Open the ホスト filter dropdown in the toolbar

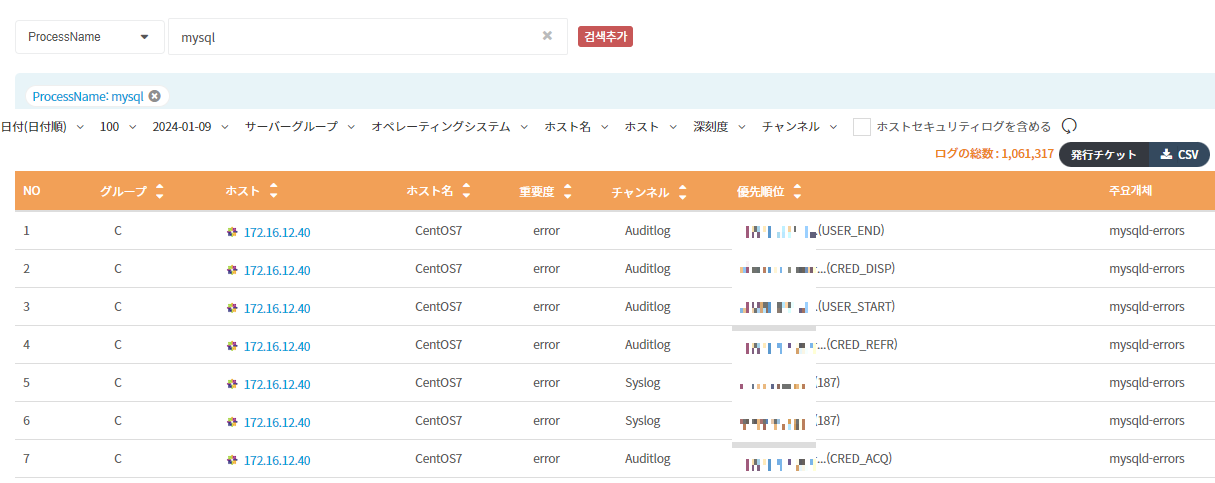651,127
